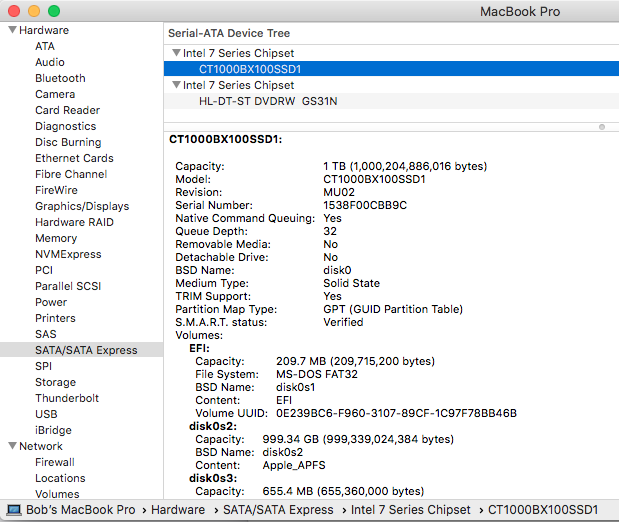Image resolution: width=619 pixels, height=522 pixels.
Task: Click the Network section label in sidebar
Action: (41, 446)
